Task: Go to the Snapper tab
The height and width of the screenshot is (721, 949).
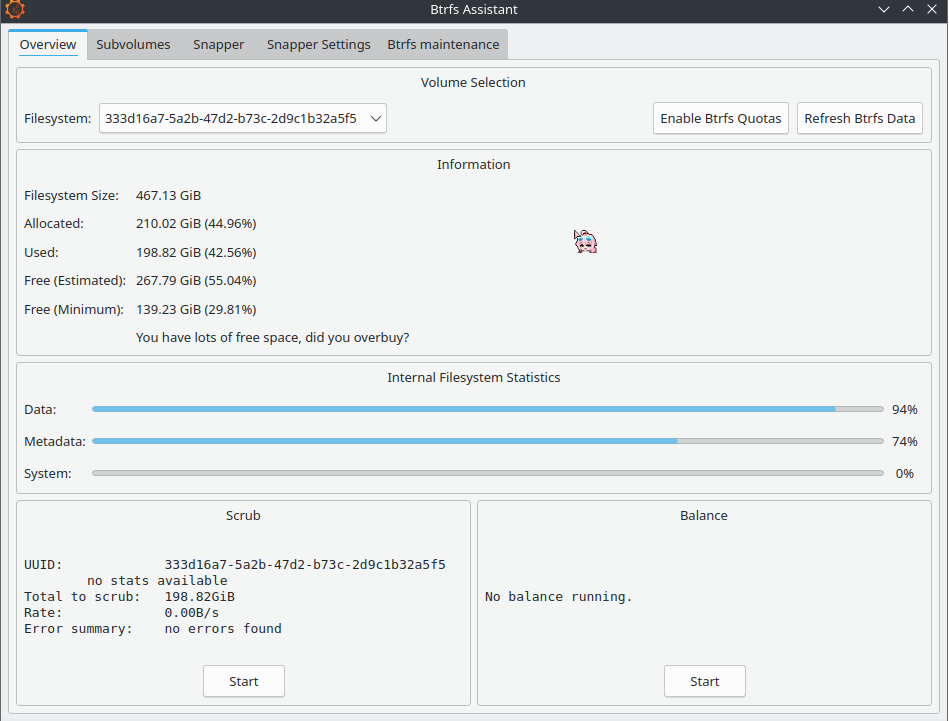Action: 218,45
